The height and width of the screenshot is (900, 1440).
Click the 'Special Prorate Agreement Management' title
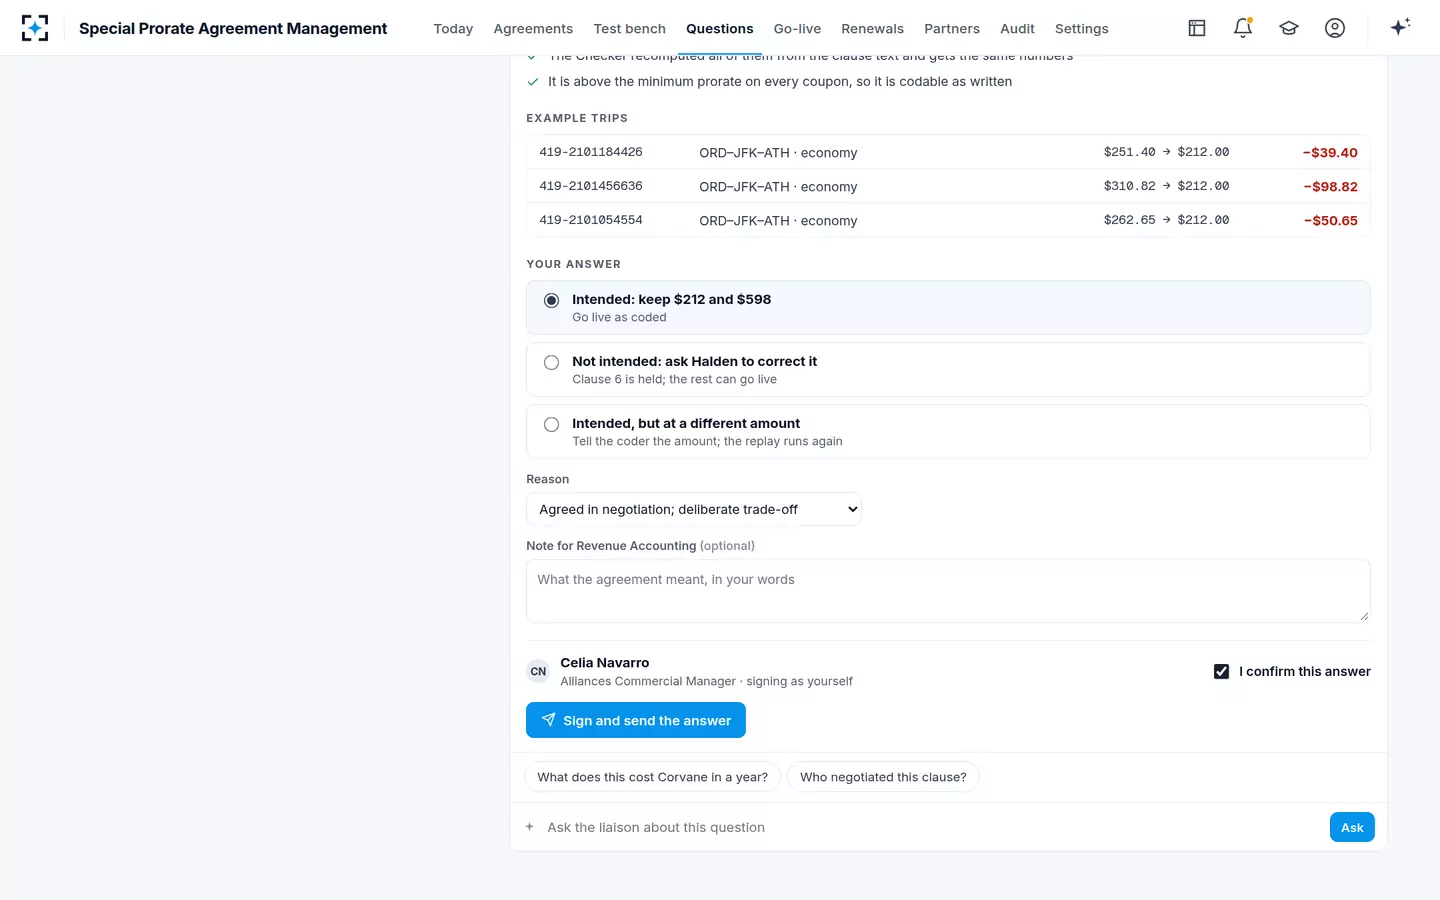(233, 28)
